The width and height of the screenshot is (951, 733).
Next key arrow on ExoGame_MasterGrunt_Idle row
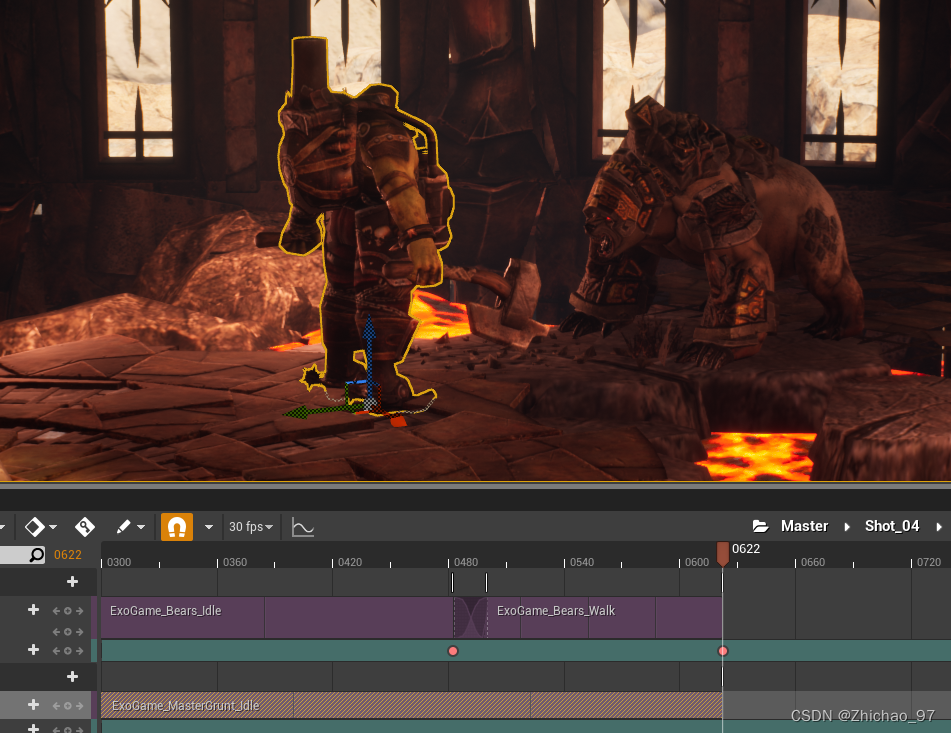tap(79, 706)
